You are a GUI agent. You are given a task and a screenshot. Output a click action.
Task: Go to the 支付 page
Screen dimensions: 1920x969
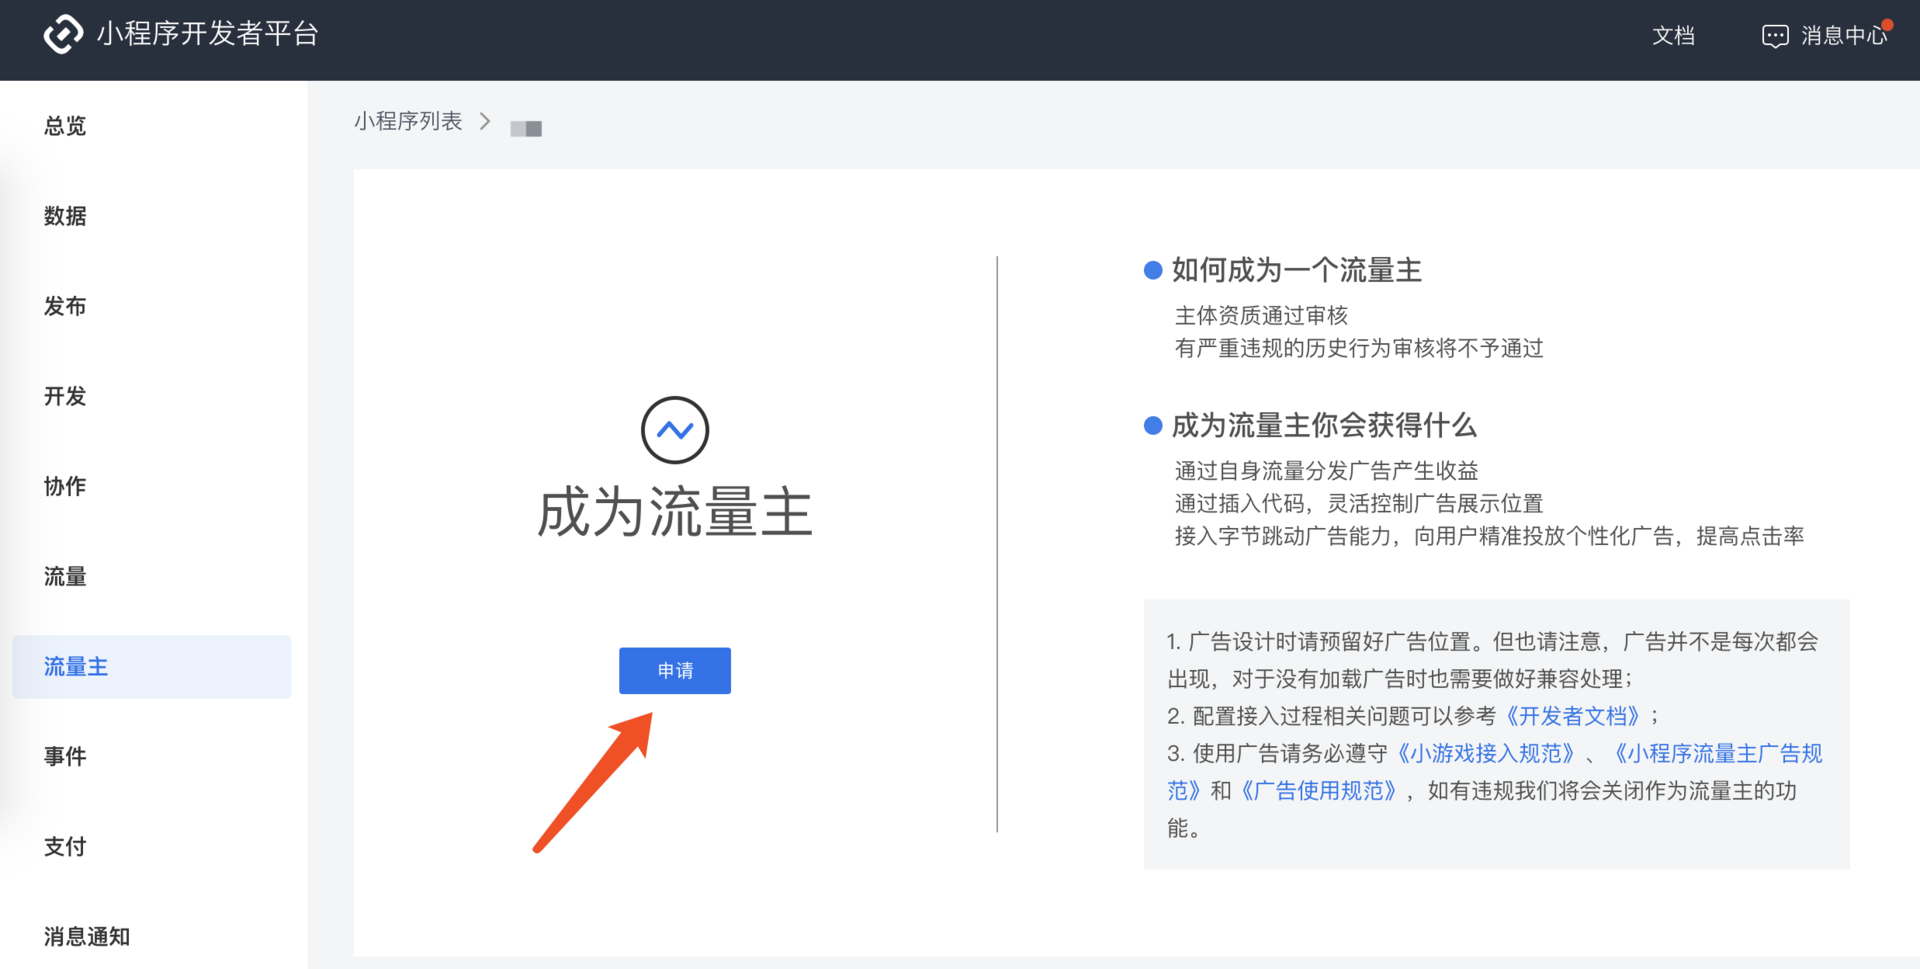(64, 846)
